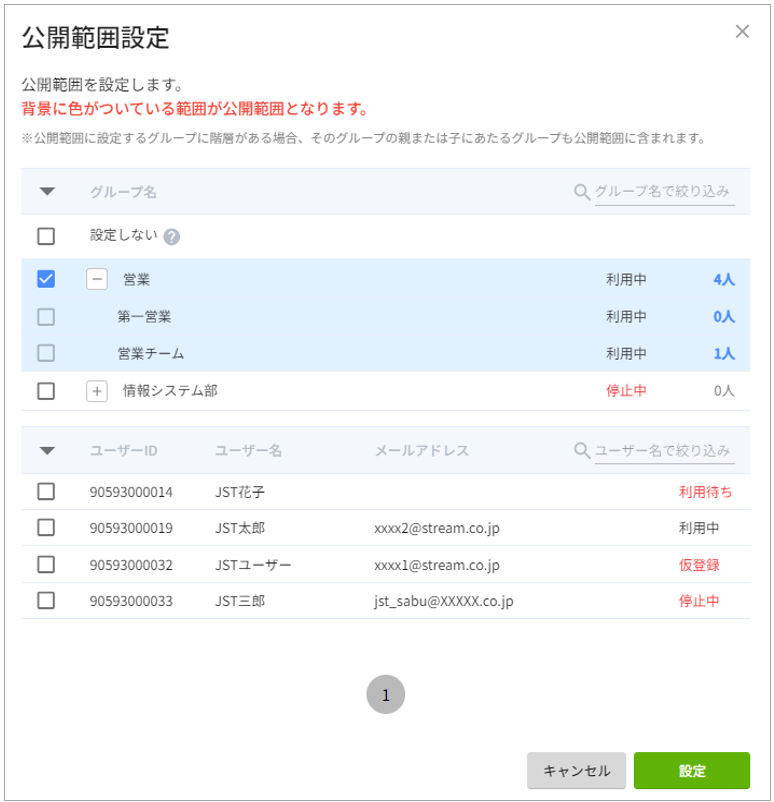Go to page 1 in pagination

(386, 695)
